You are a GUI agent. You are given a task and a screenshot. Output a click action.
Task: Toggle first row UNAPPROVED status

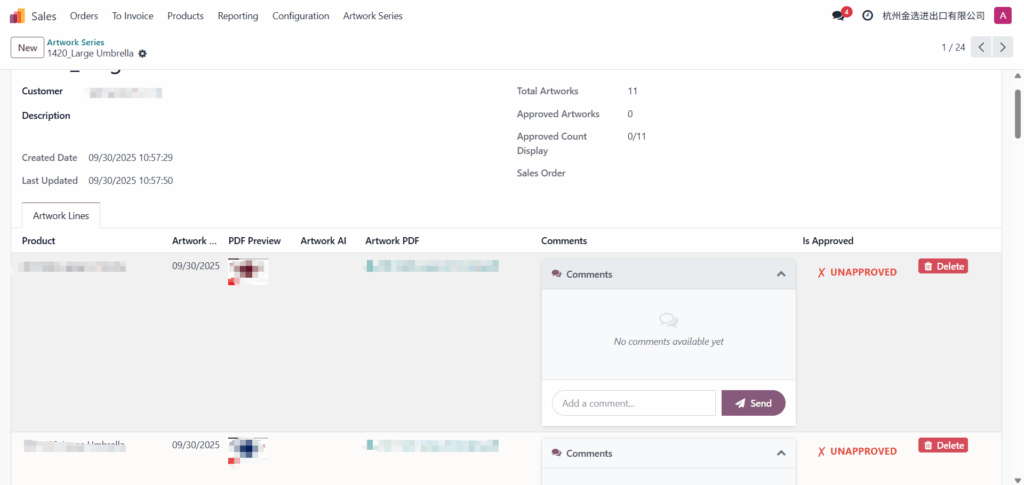(857, 272)
